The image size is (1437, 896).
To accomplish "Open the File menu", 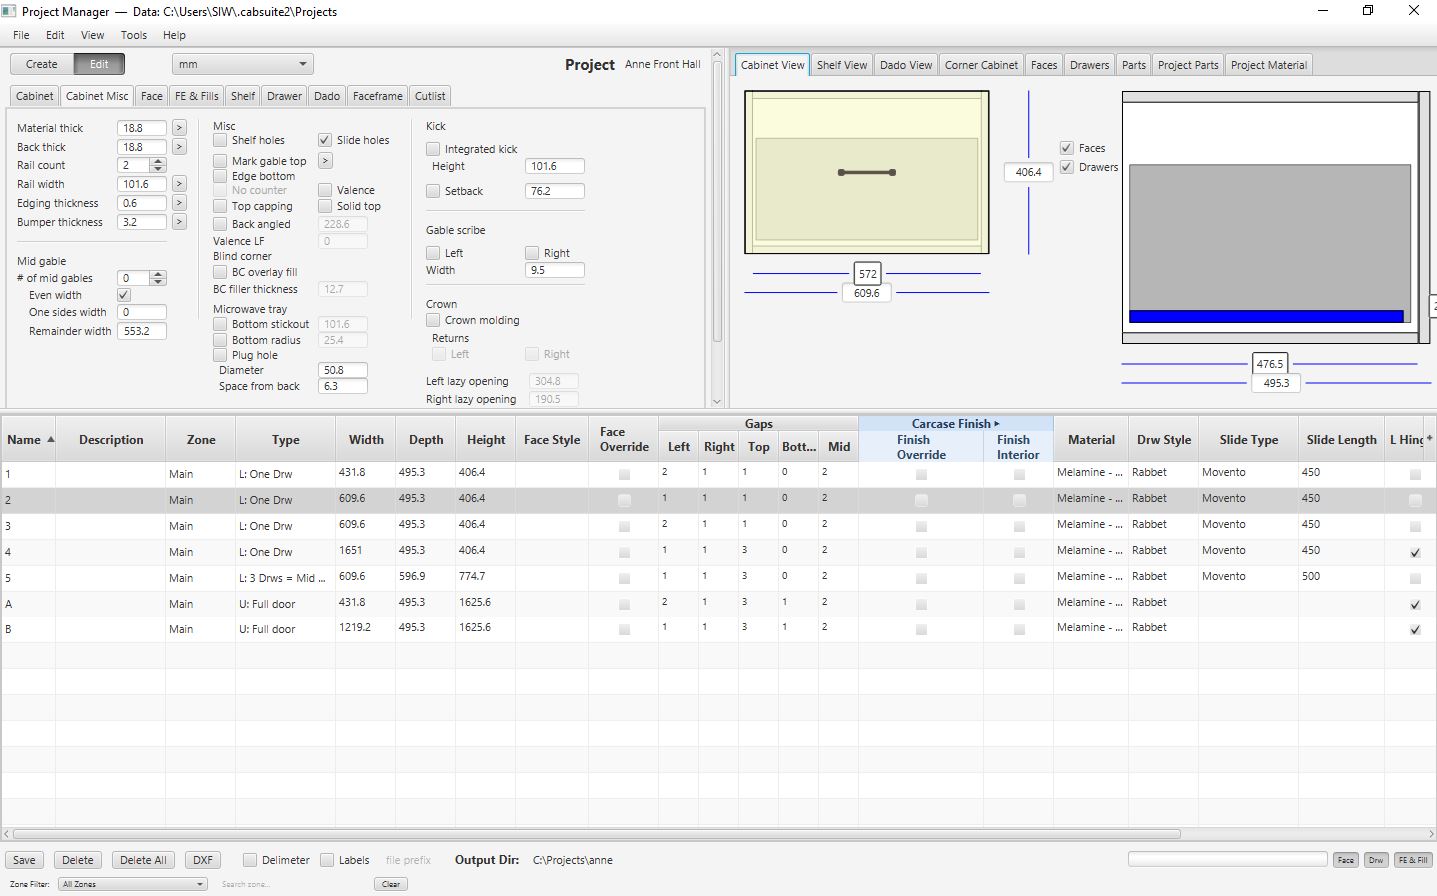I will point(21,35).
